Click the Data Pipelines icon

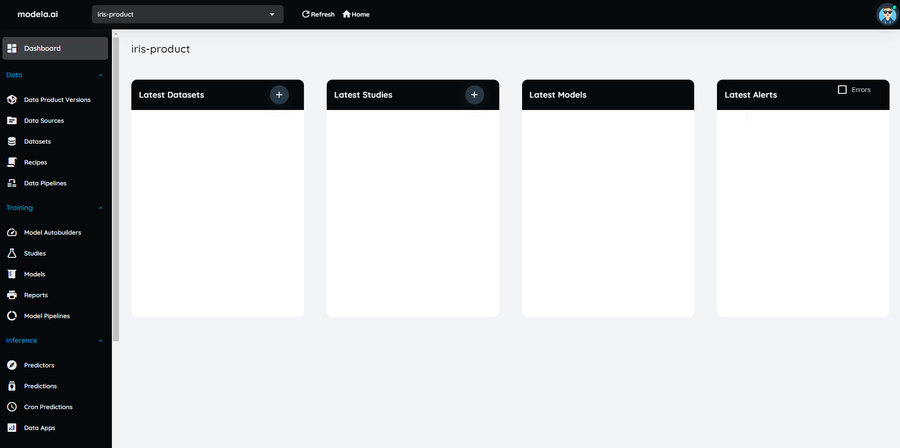click(x=12, y=184)
